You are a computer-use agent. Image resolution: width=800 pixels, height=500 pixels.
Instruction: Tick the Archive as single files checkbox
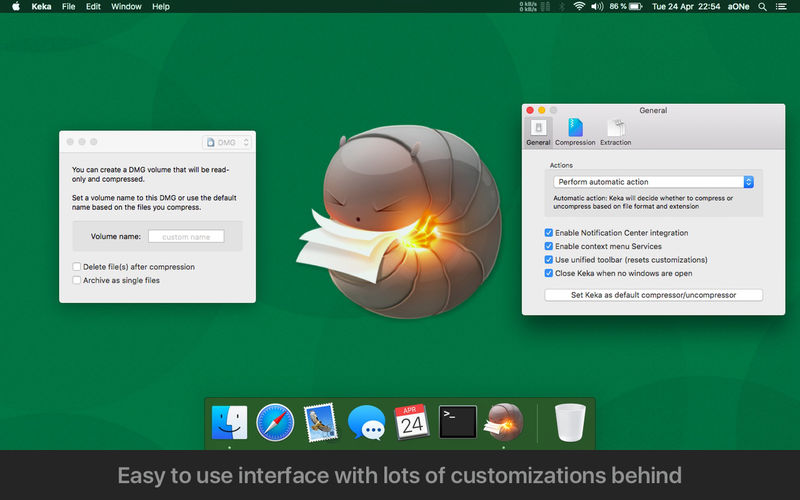(77, 280)
